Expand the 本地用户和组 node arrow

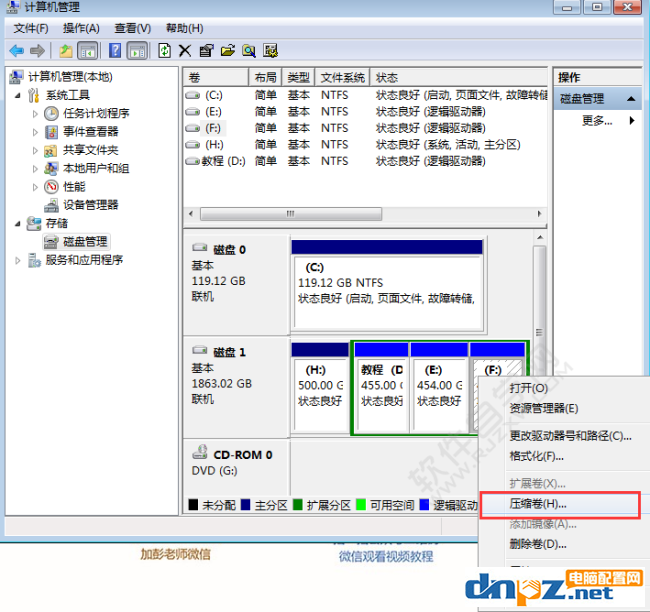35,168
